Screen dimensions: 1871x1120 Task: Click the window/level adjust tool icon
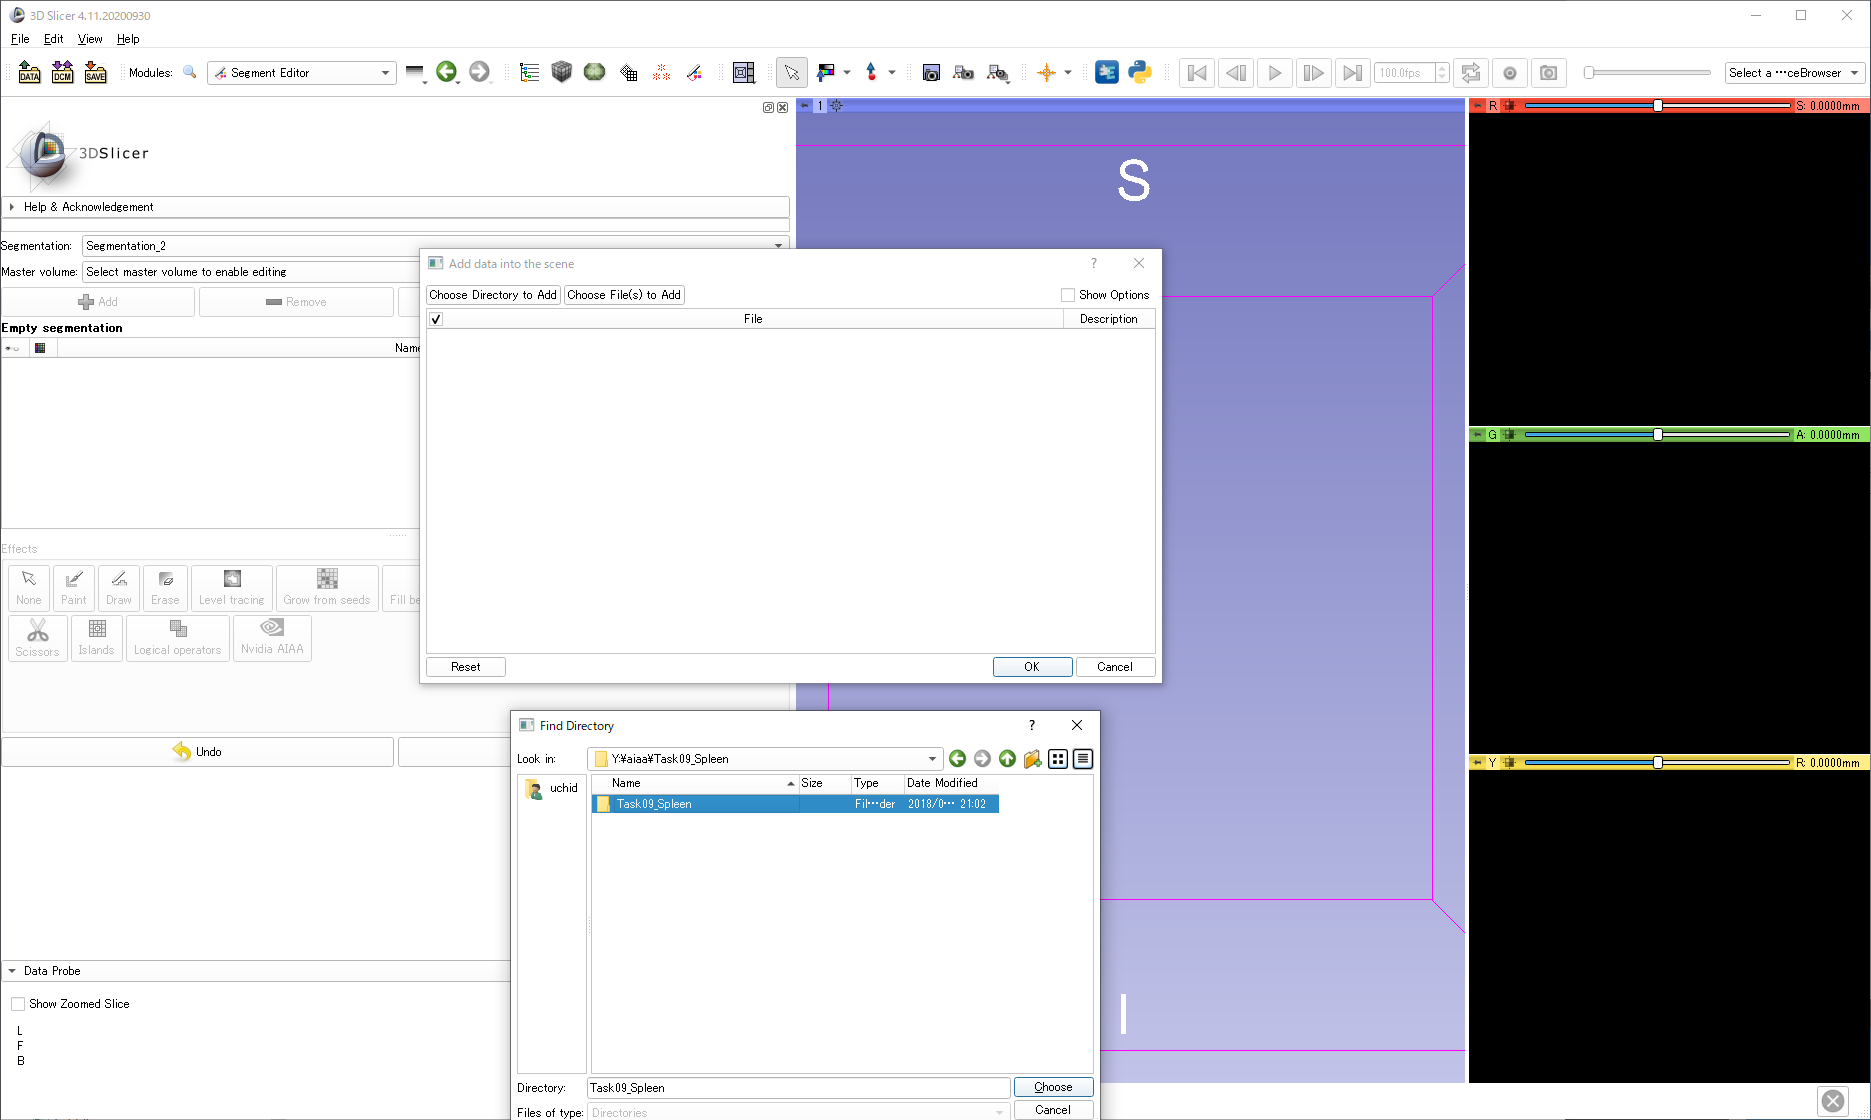(x=826, y=72)
